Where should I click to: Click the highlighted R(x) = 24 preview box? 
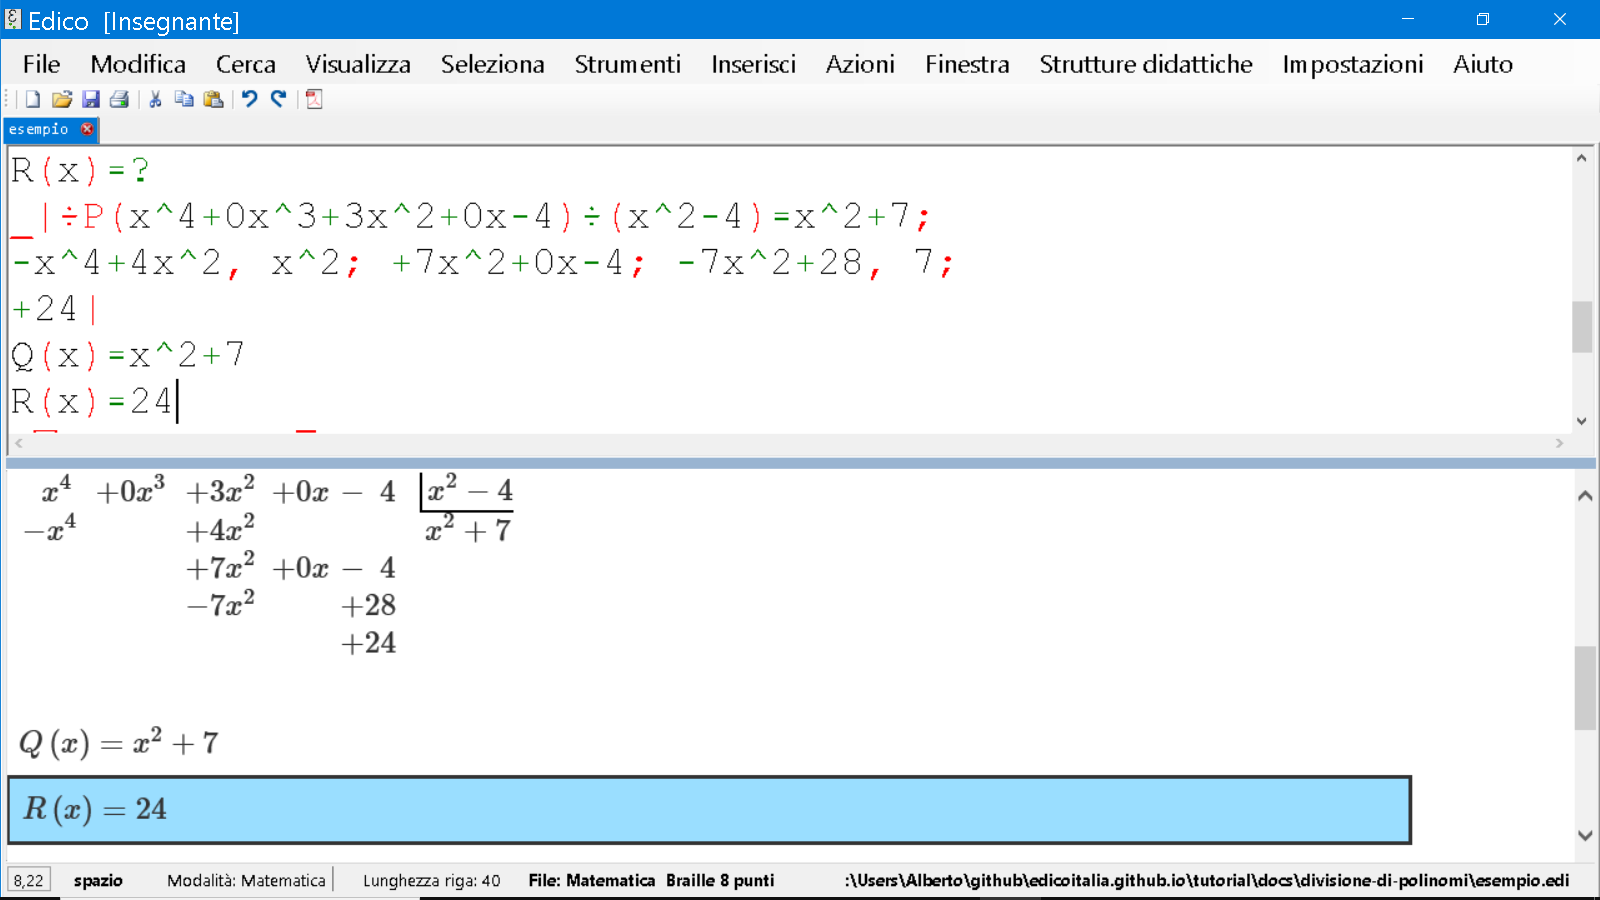click(709, 809)
